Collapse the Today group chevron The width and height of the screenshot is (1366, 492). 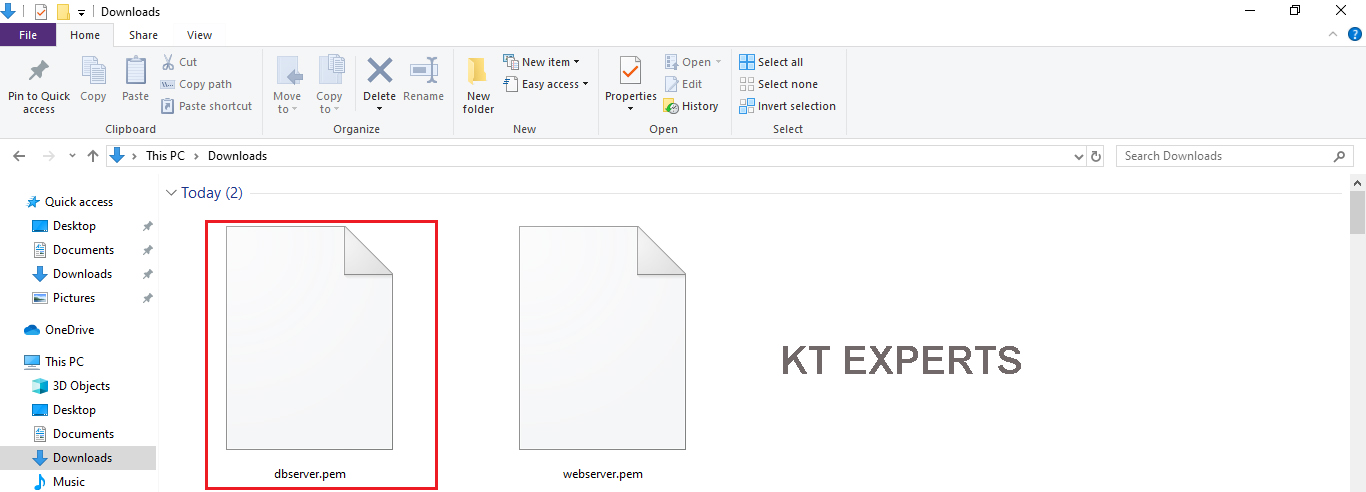click(x=171, y=193)
